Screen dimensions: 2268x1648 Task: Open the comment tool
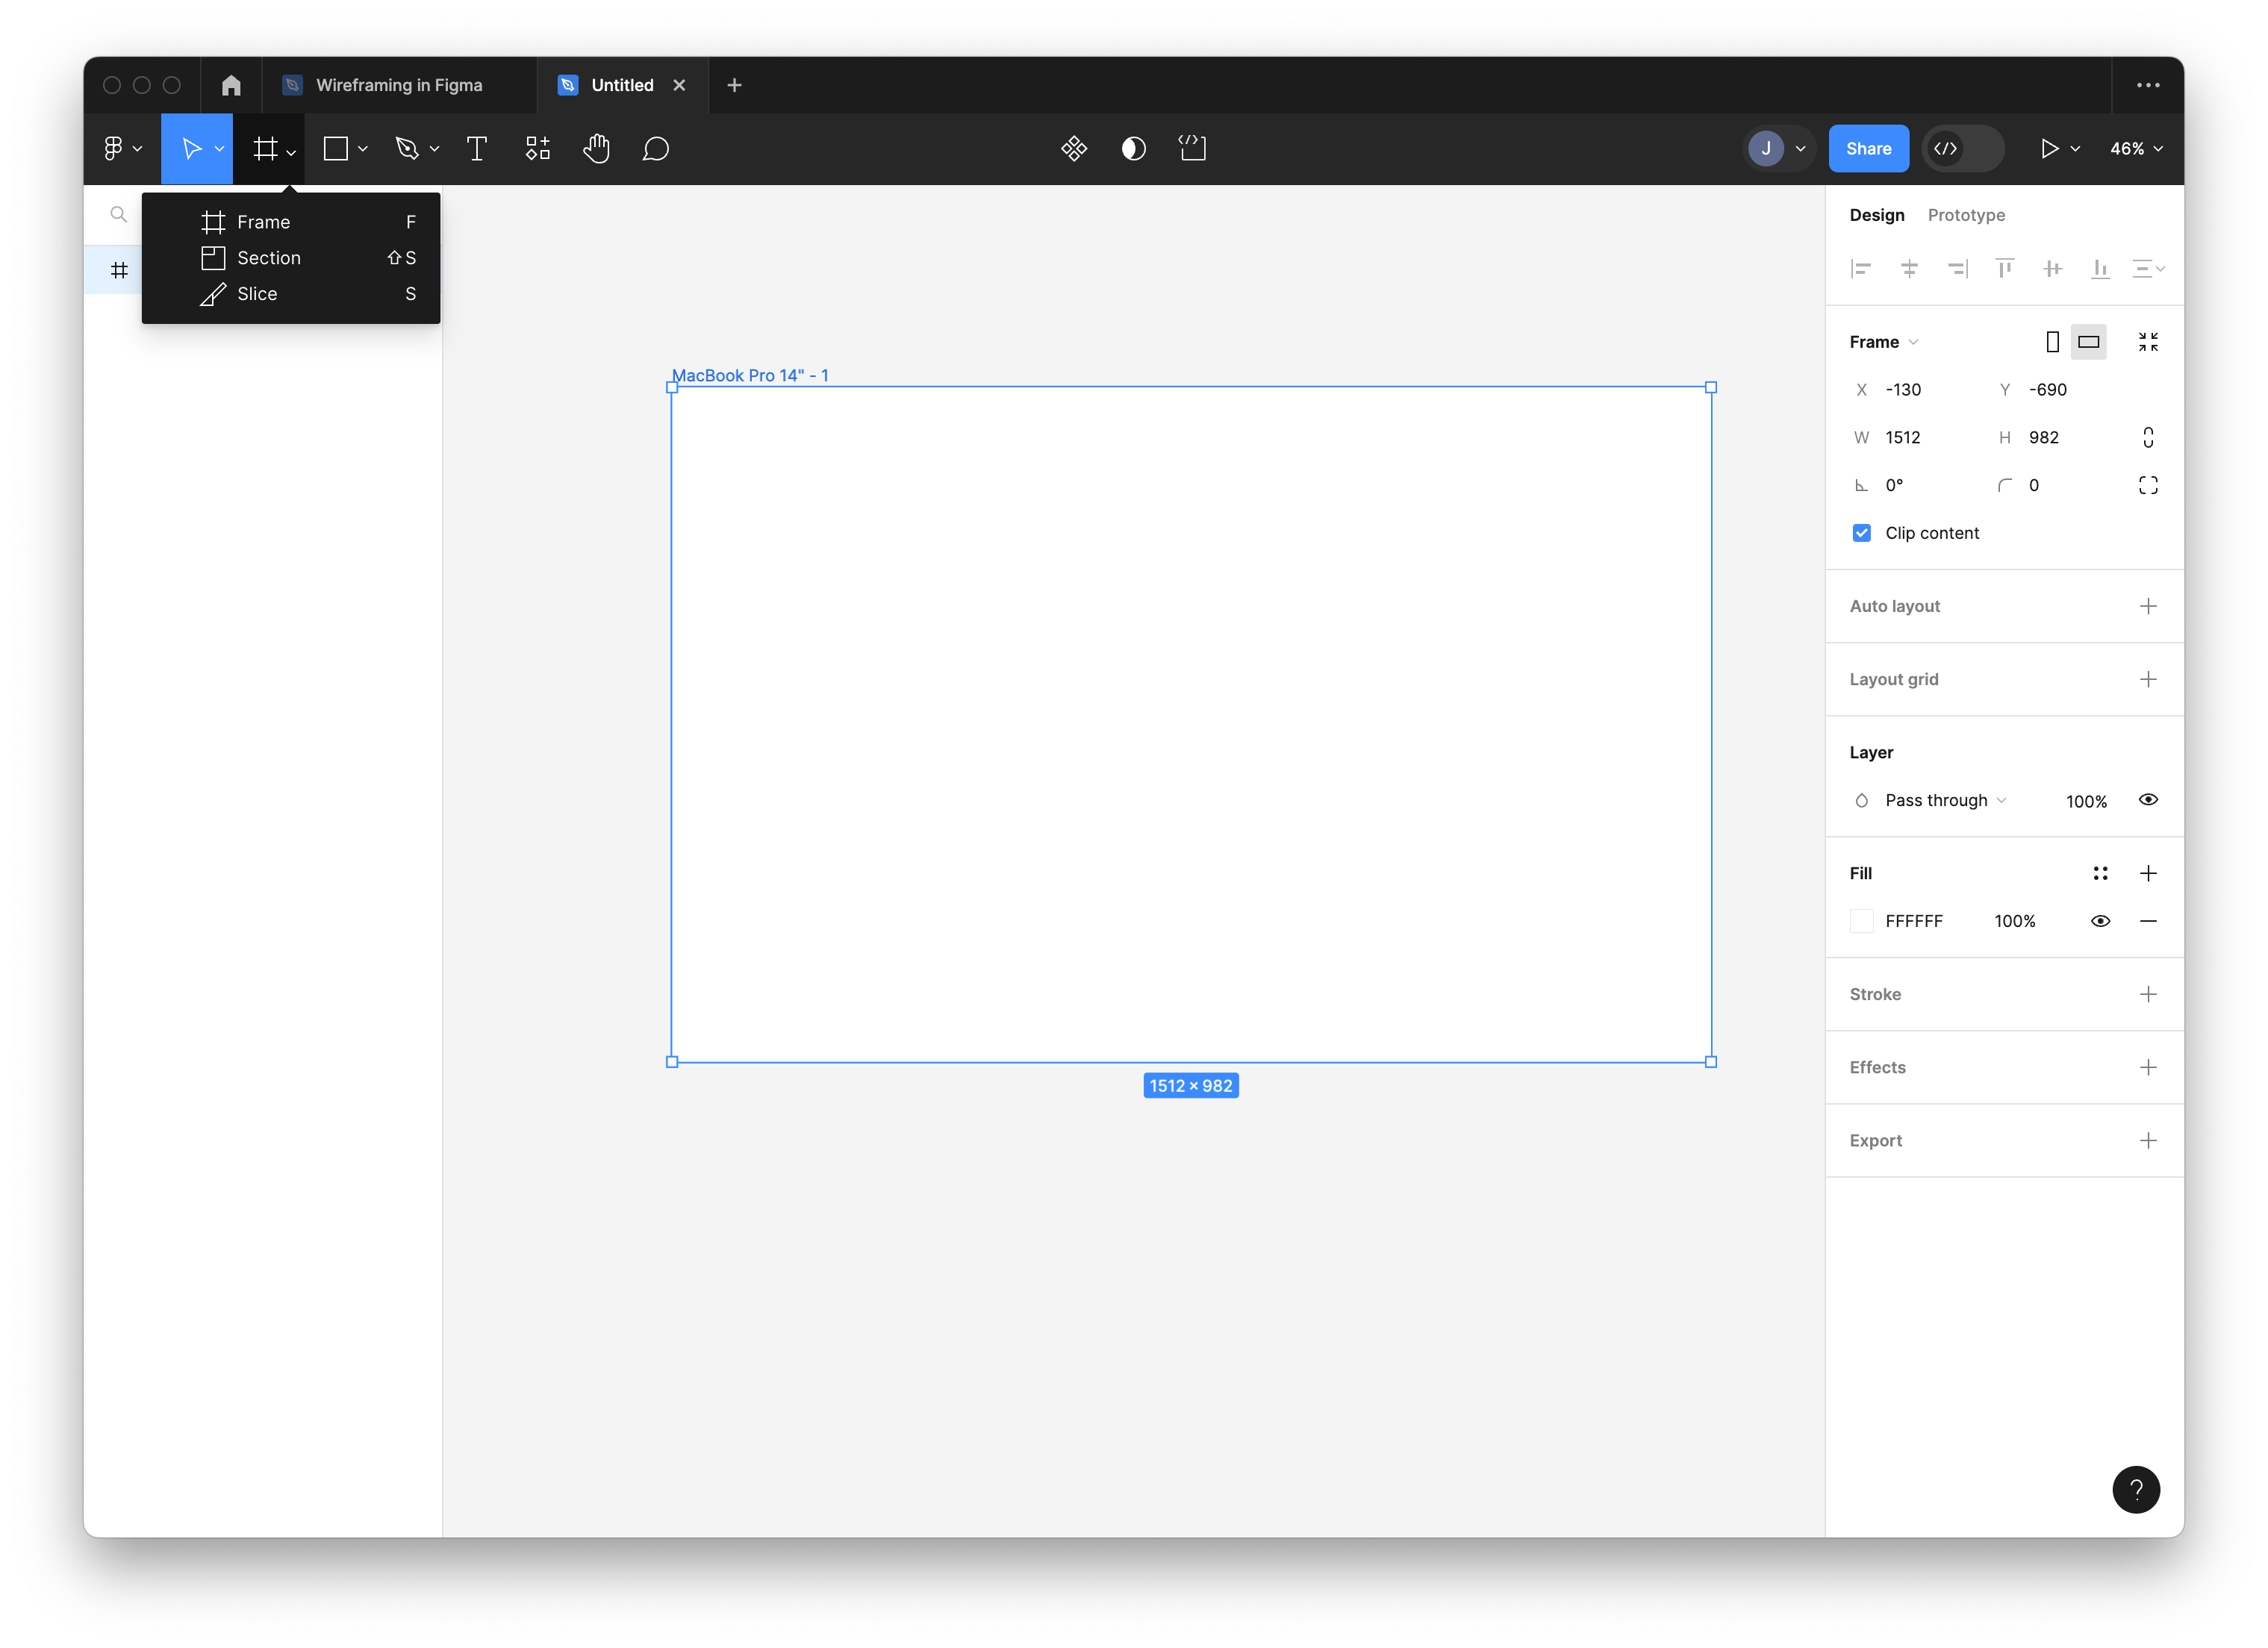[655, 148]
